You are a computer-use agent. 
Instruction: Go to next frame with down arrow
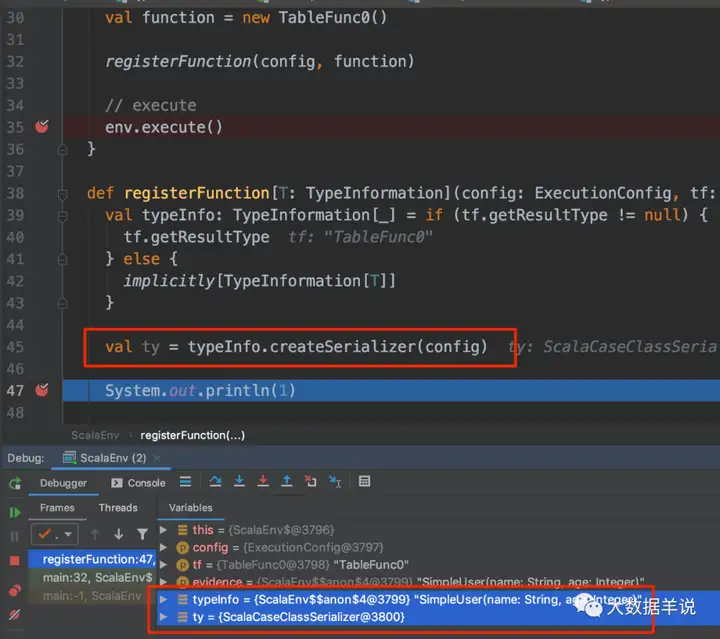click(x=118, y=534)
